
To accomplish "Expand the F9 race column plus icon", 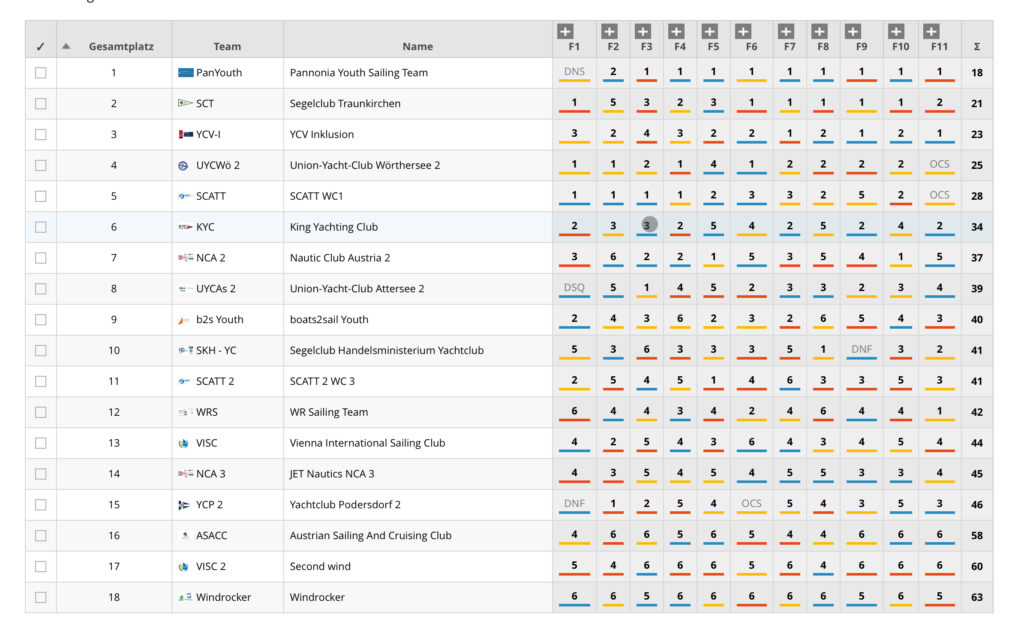I will click(853, 31).
